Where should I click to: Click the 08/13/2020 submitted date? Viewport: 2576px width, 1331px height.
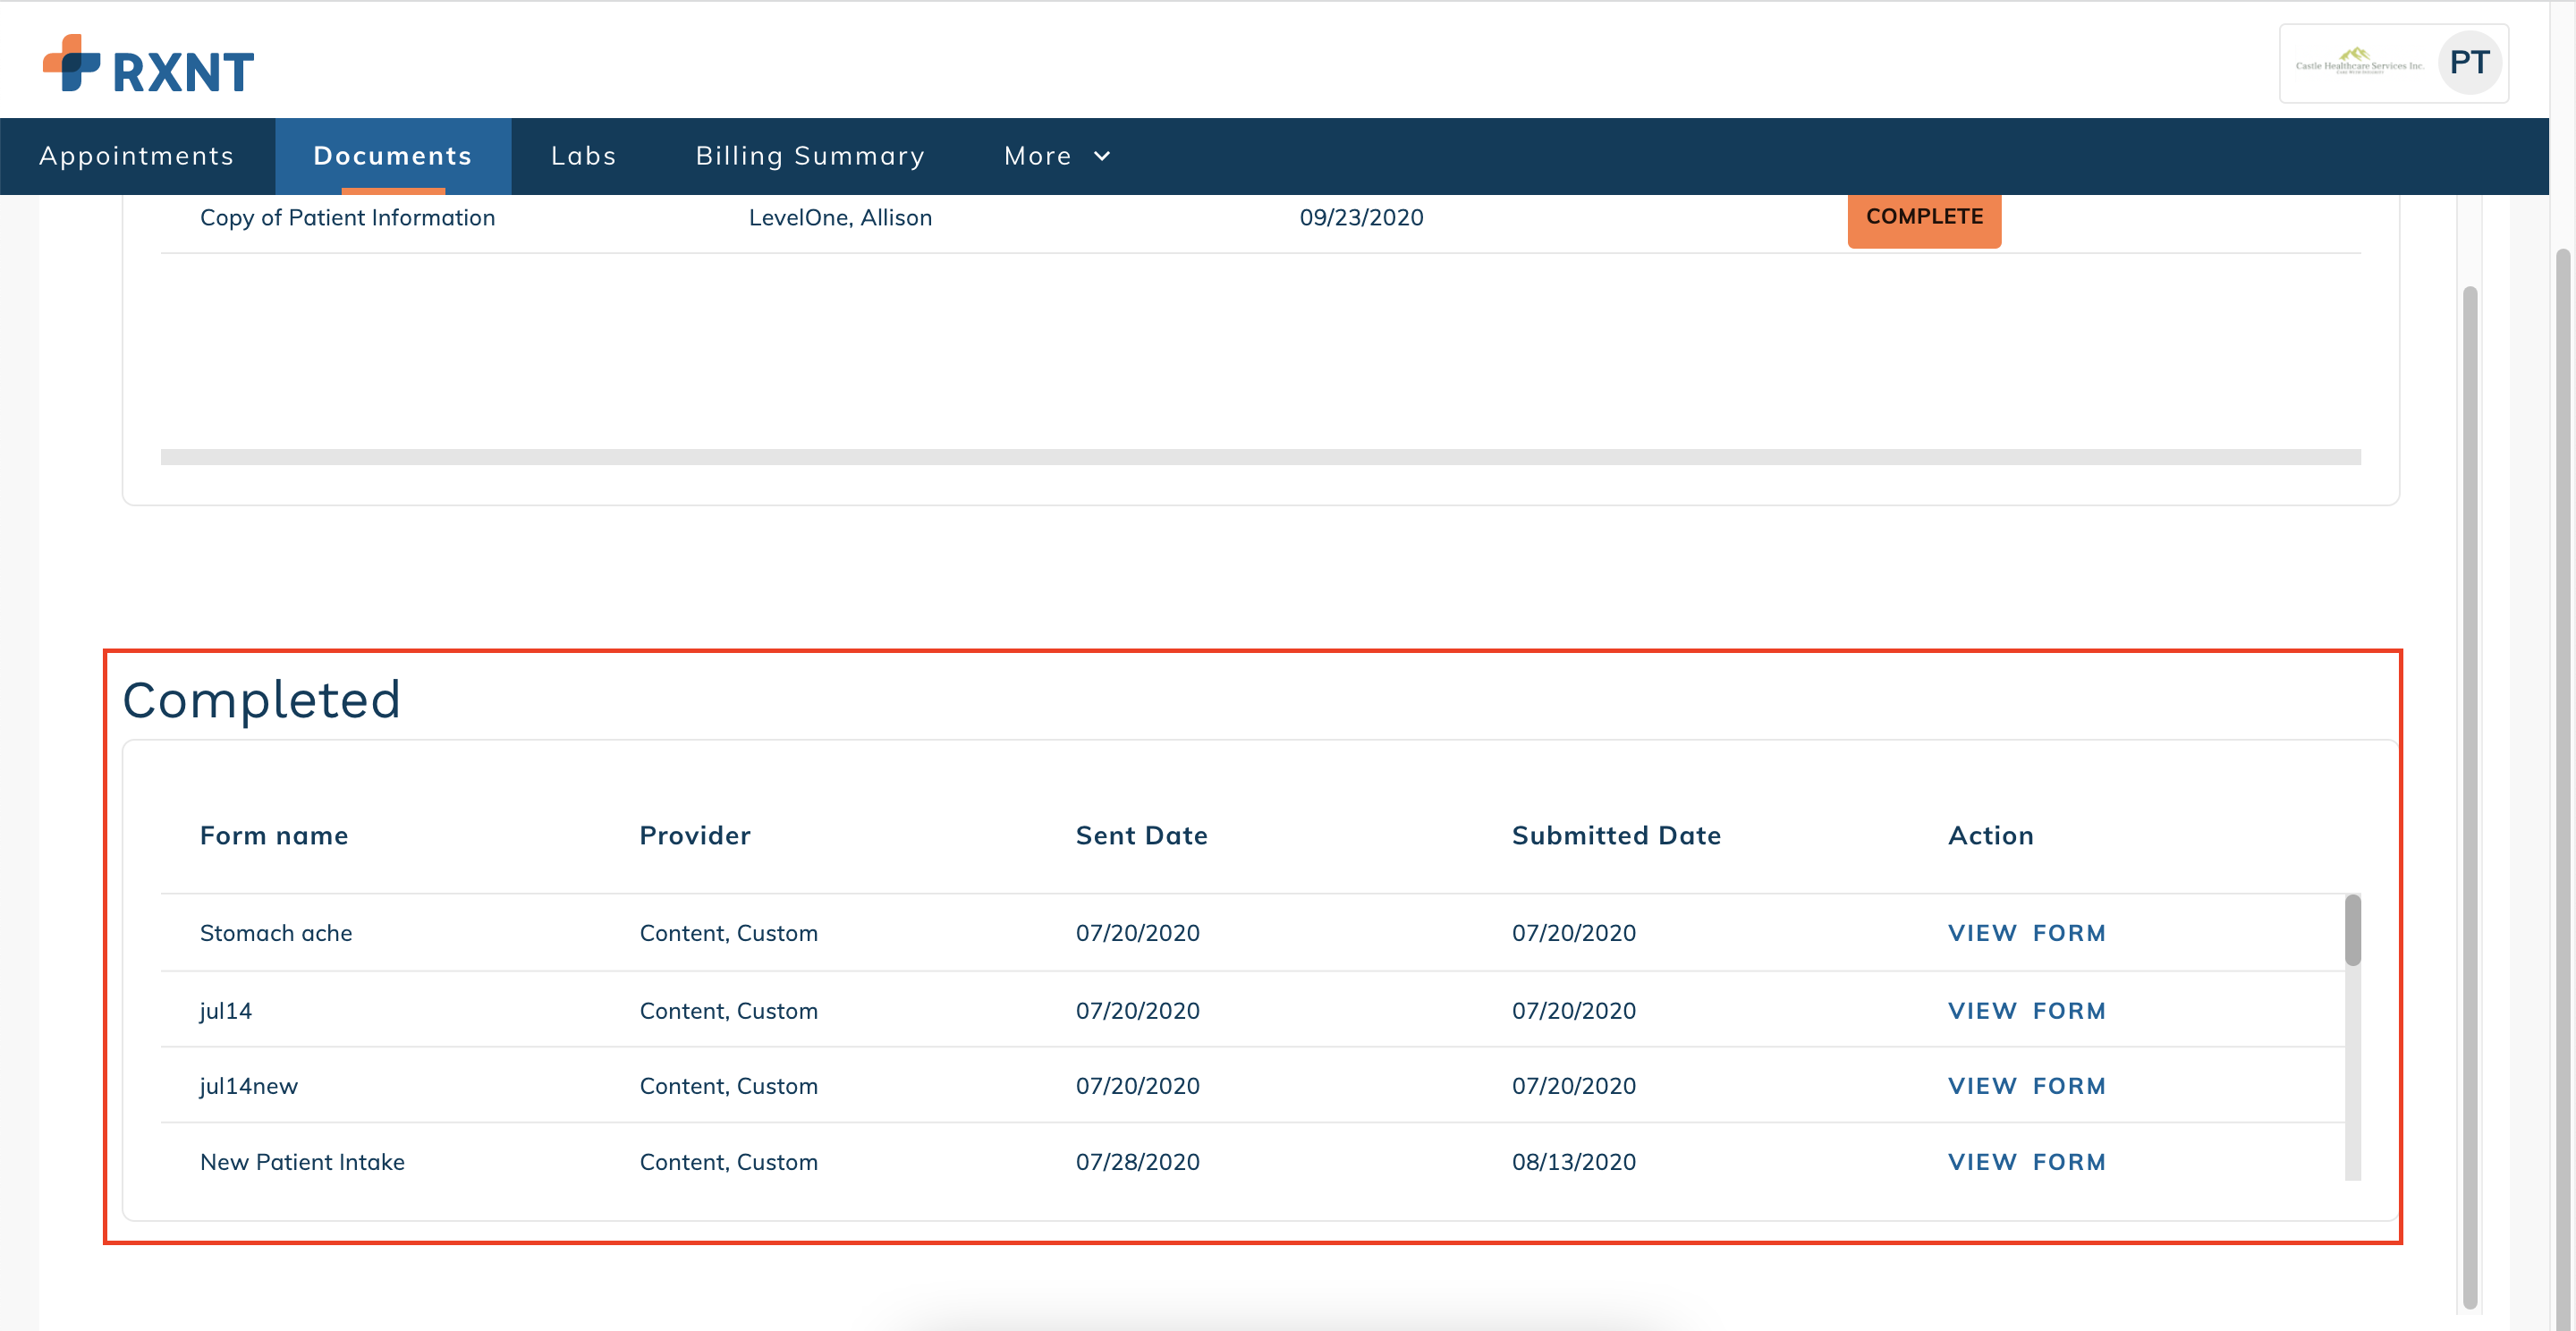(x=1574, y=1162)
